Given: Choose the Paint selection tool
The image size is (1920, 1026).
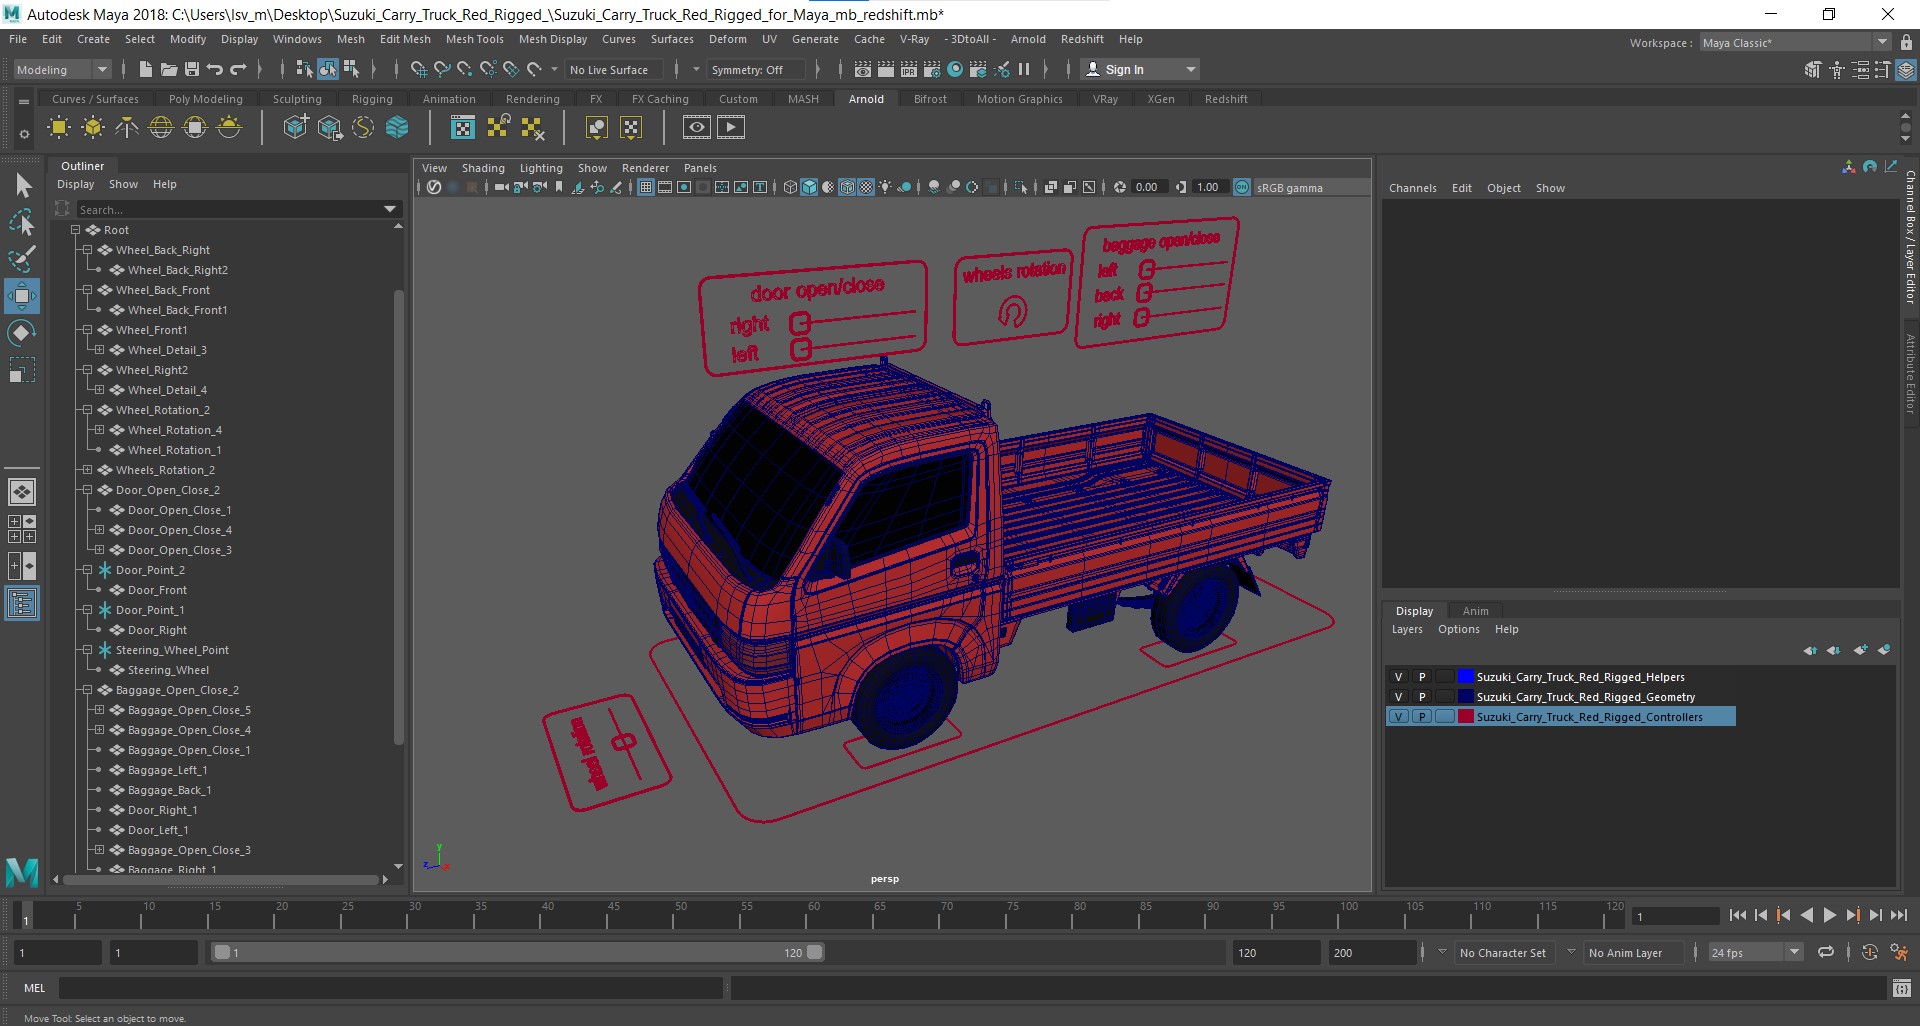Looking at the screenshot, I should 22,259.
